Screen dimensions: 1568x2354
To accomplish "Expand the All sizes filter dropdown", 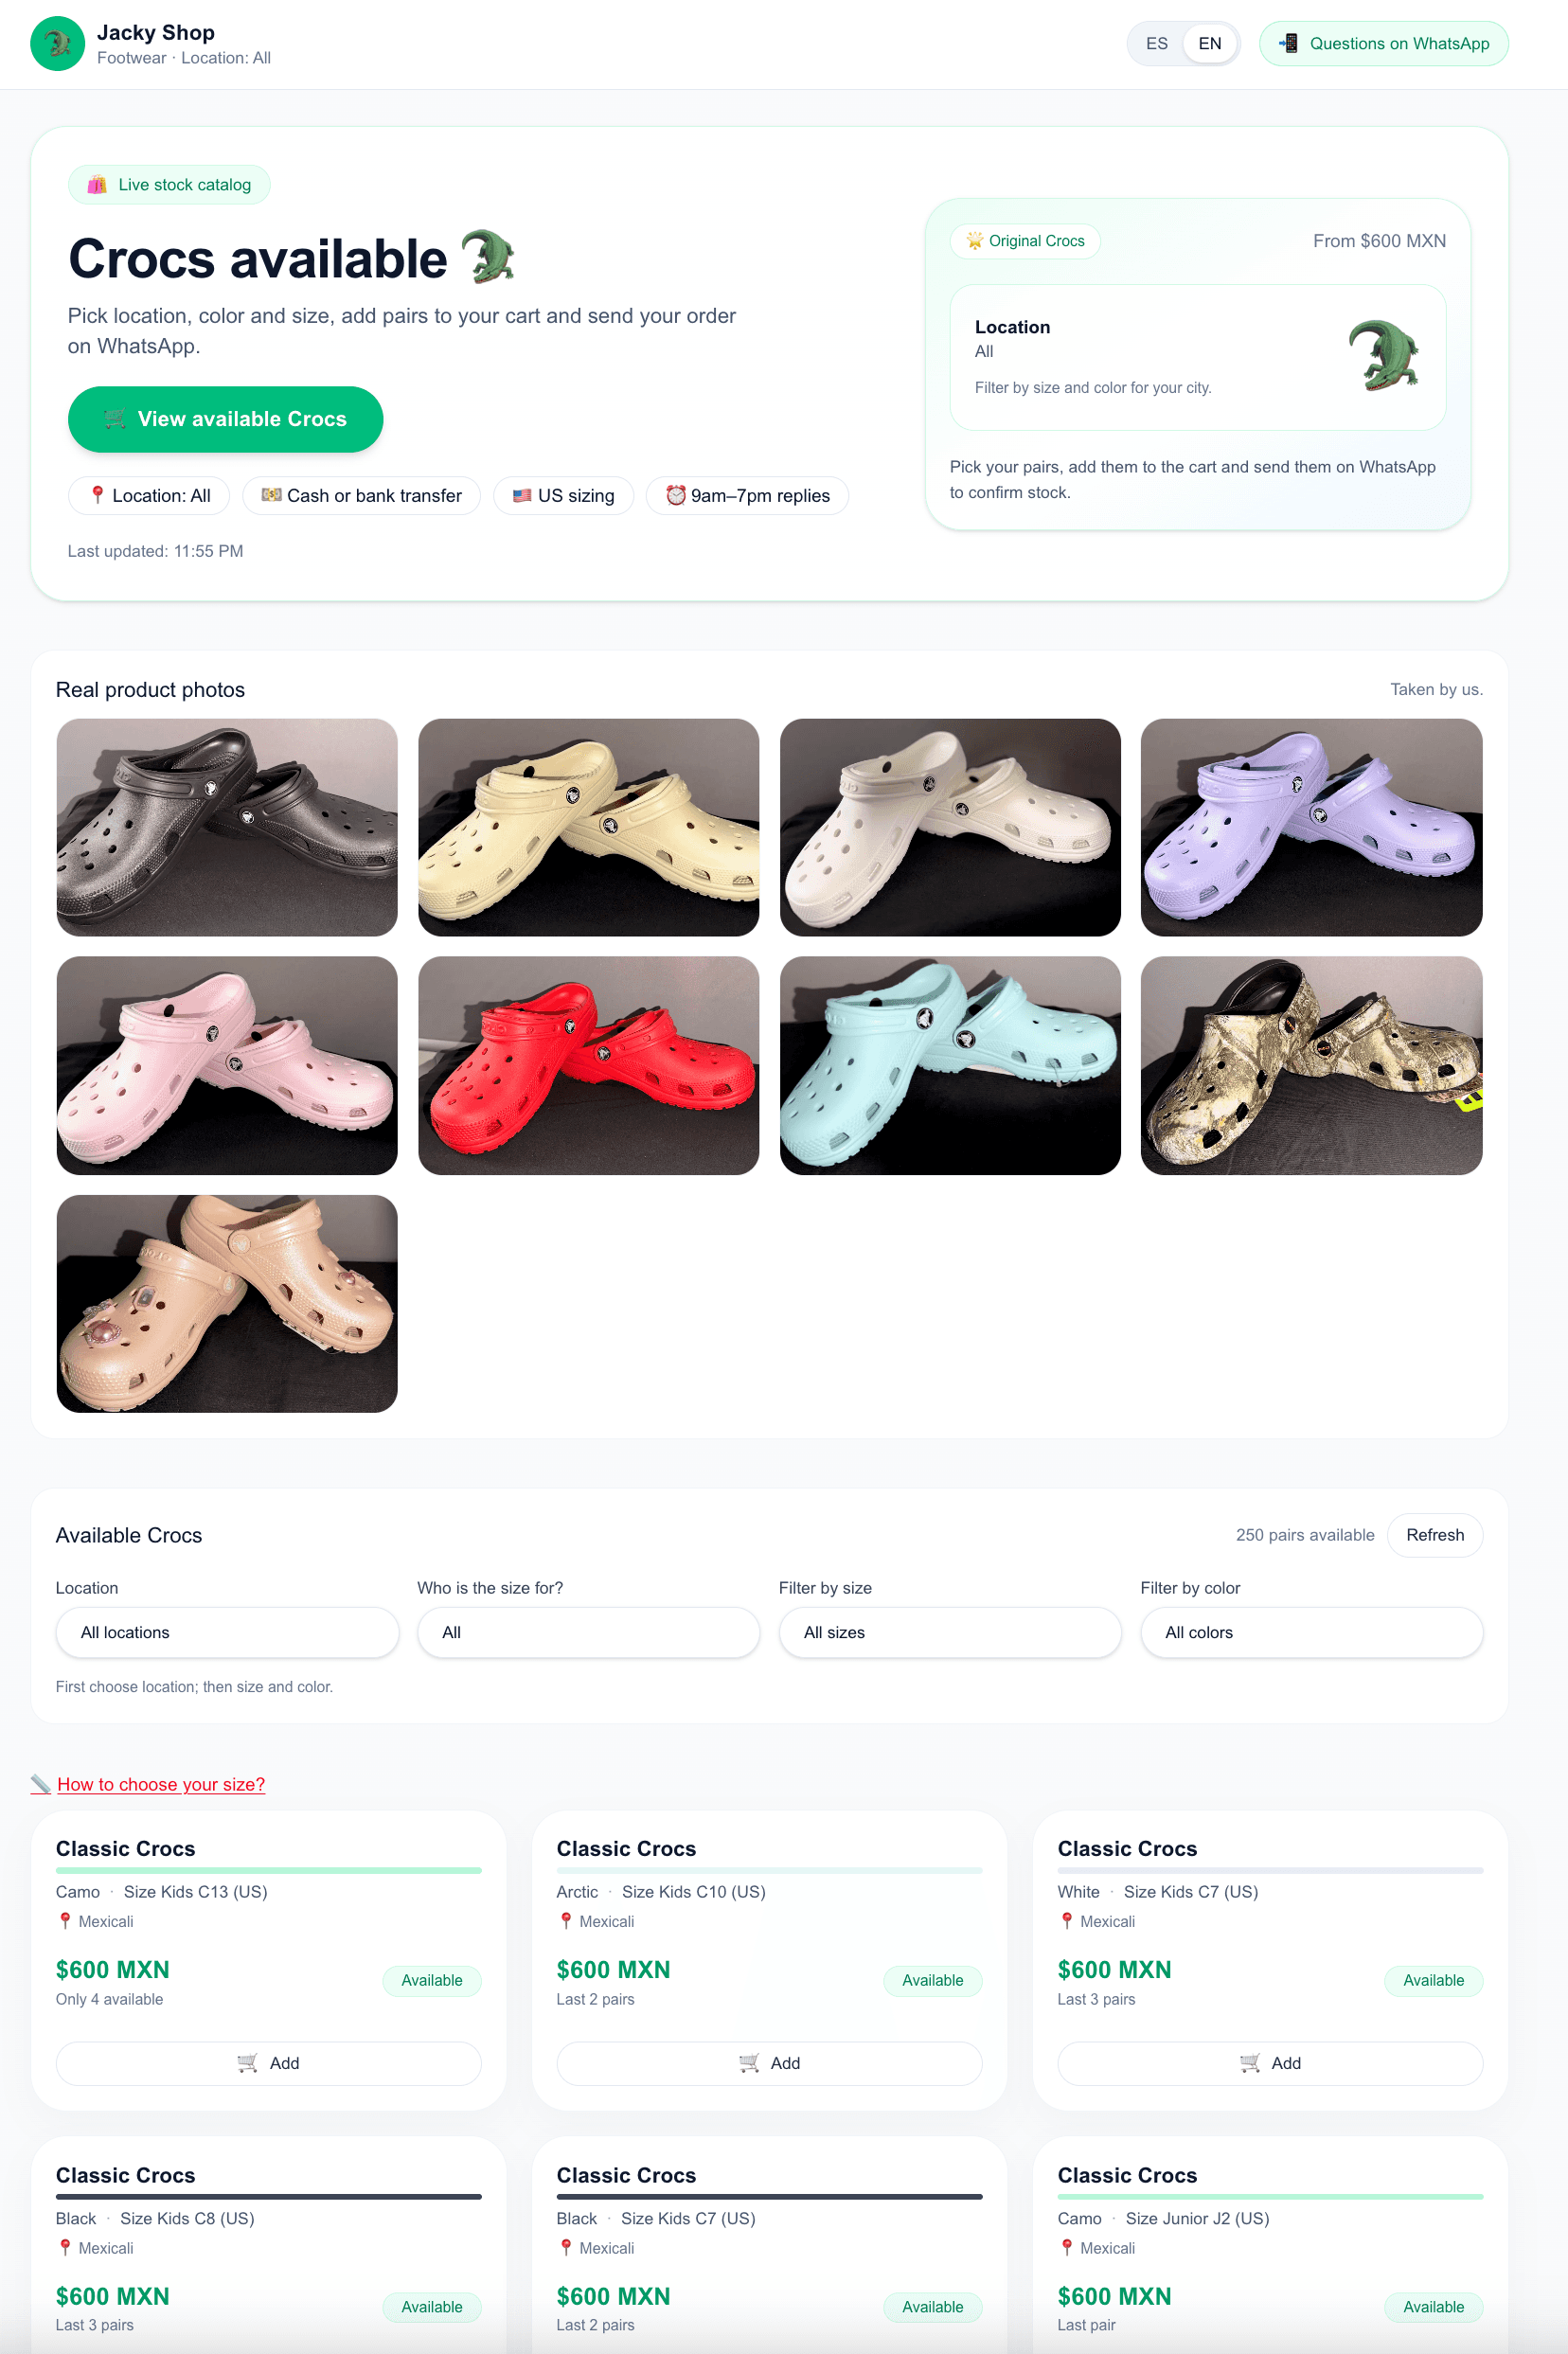I will [x=949, y=1632].
